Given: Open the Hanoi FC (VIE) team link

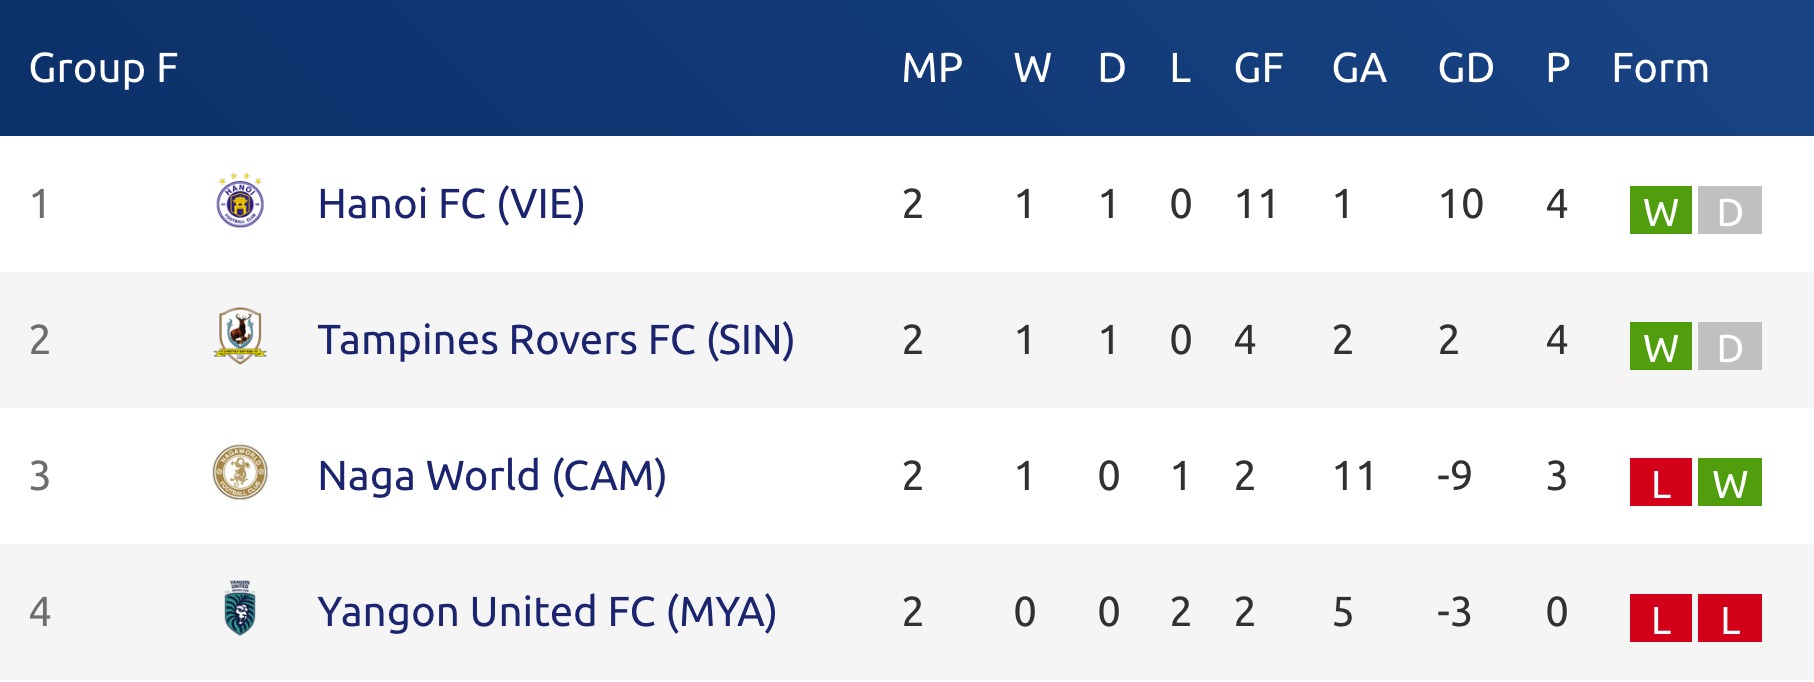Looking at the screenshot, I should pos(451,204).
